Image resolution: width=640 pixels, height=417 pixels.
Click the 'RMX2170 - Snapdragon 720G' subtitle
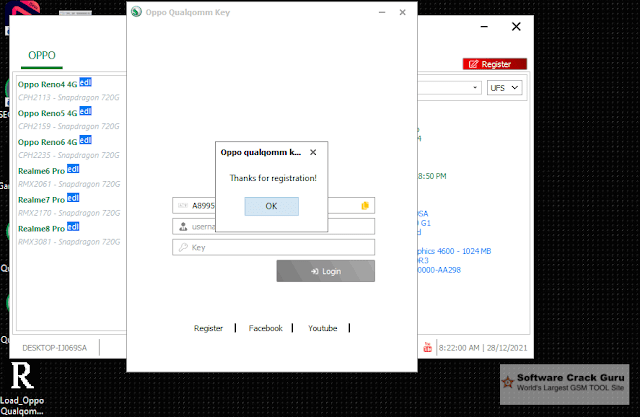[69, 213]
